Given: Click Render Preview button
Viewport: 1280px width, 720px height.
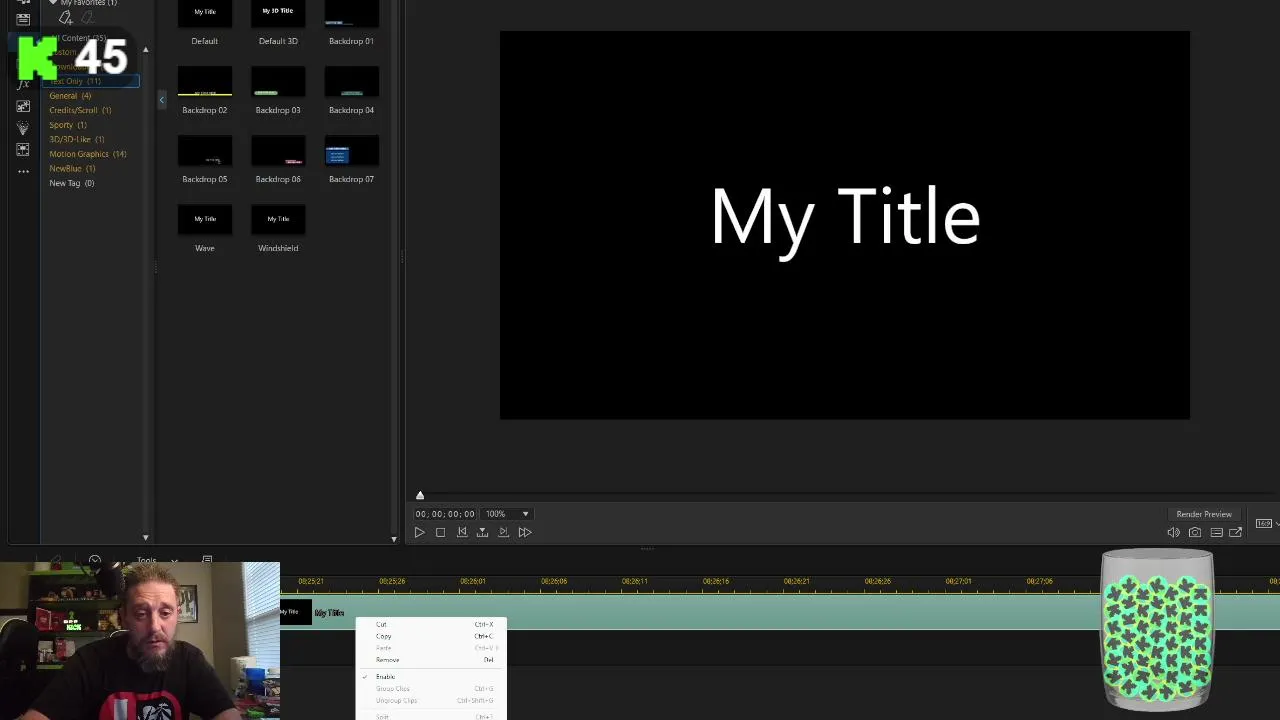Looking at the screenshot, I should (1204, 514).
